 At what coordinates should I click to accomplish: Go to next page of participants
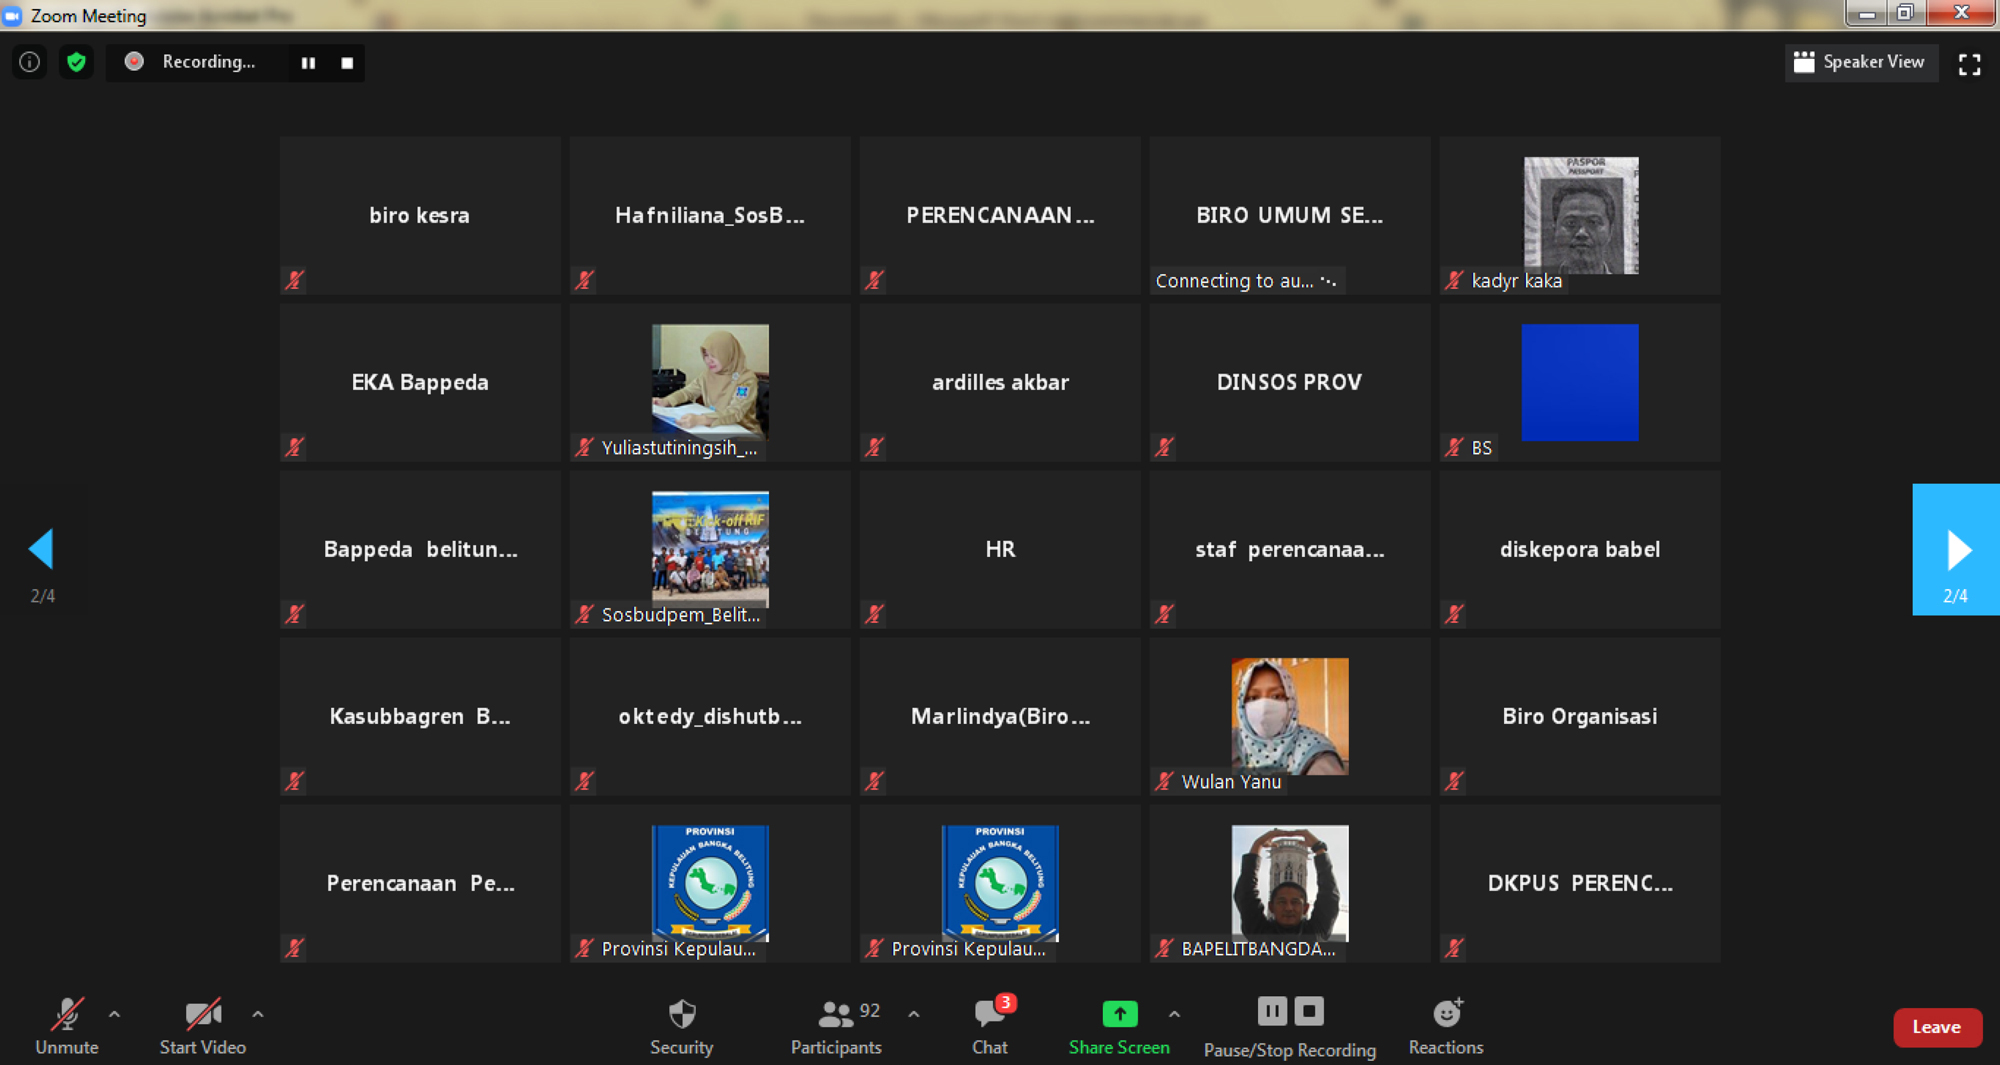[1956, 549]
